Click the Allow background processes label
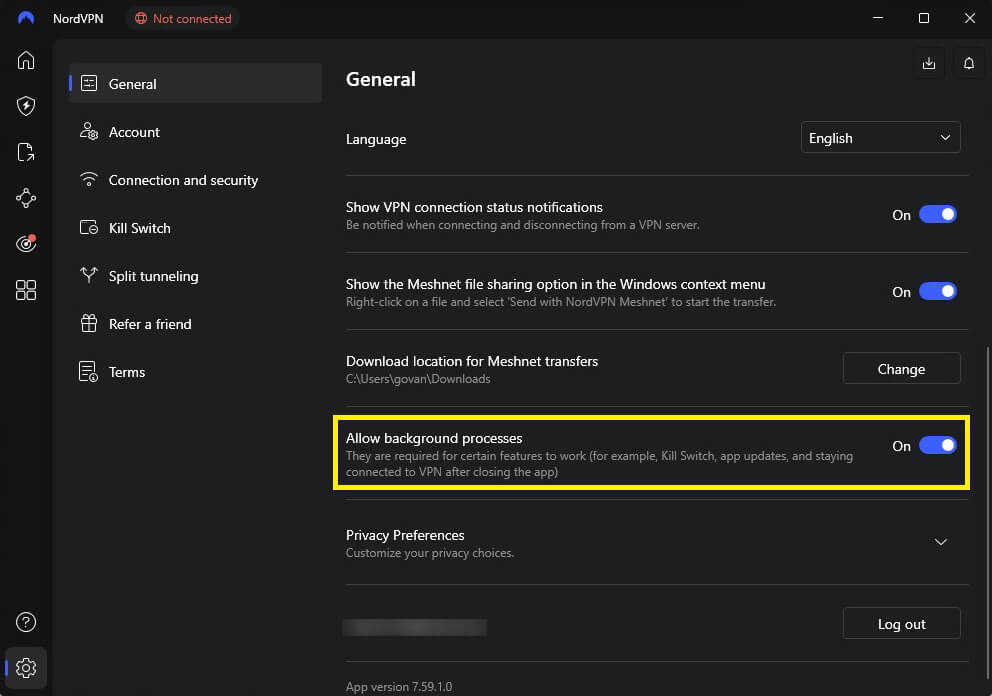The width and height of the screenshot is (992, 696). pyautogui.click(x=434, y=438)
